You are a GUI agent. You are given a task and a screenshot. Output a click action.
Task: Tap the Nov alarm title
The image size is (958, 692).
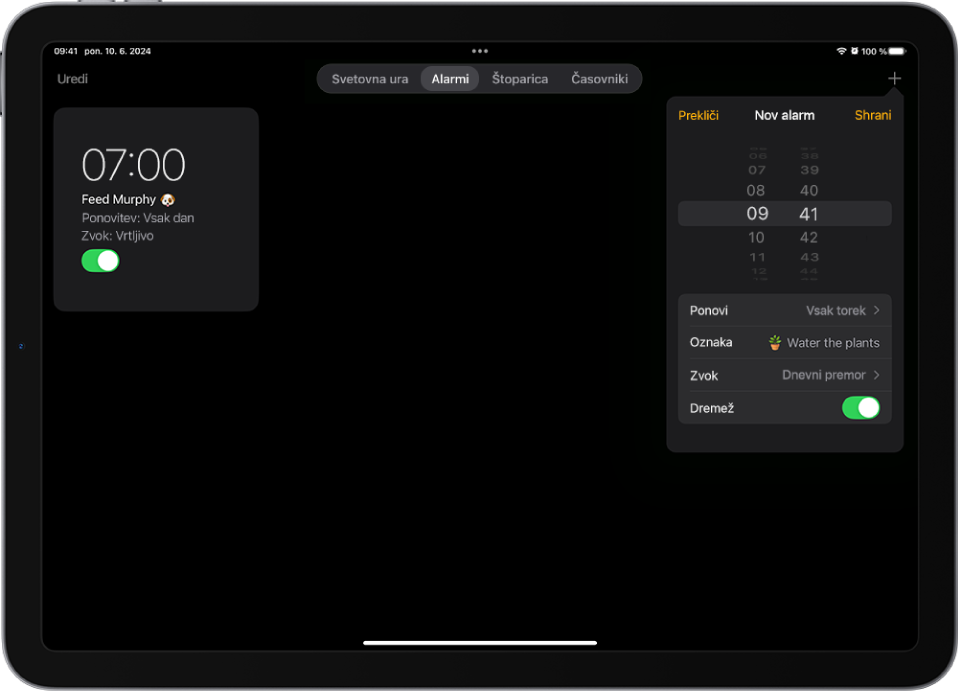tap(784, 115)
